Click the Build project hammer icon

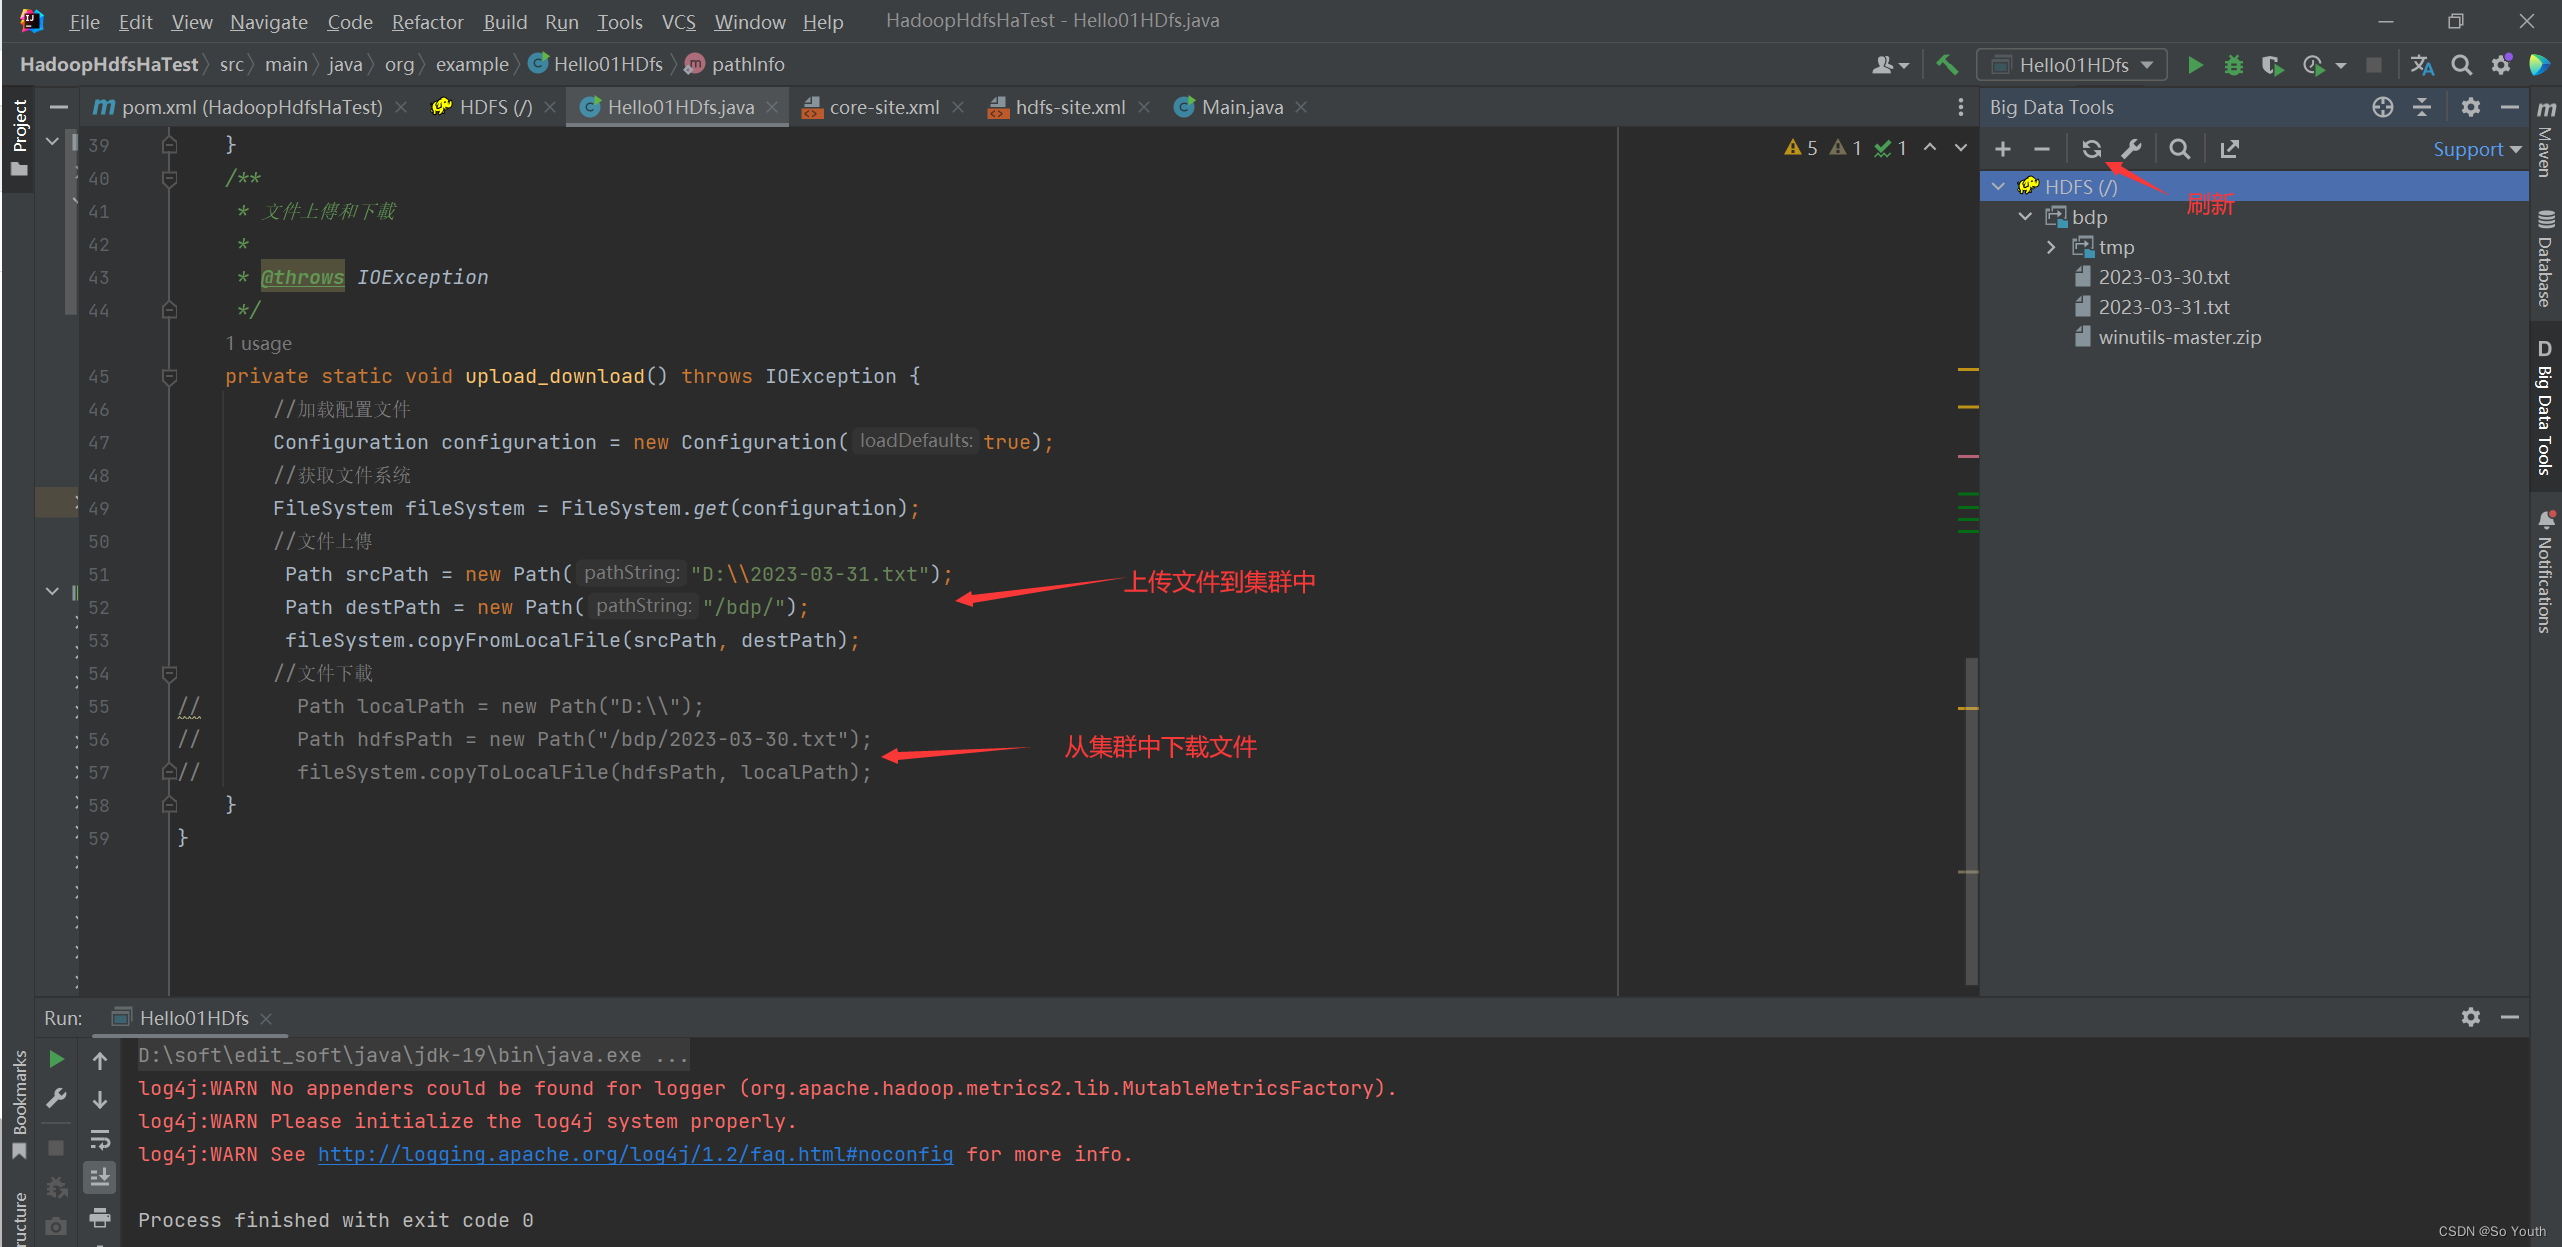click(1946, 65)
